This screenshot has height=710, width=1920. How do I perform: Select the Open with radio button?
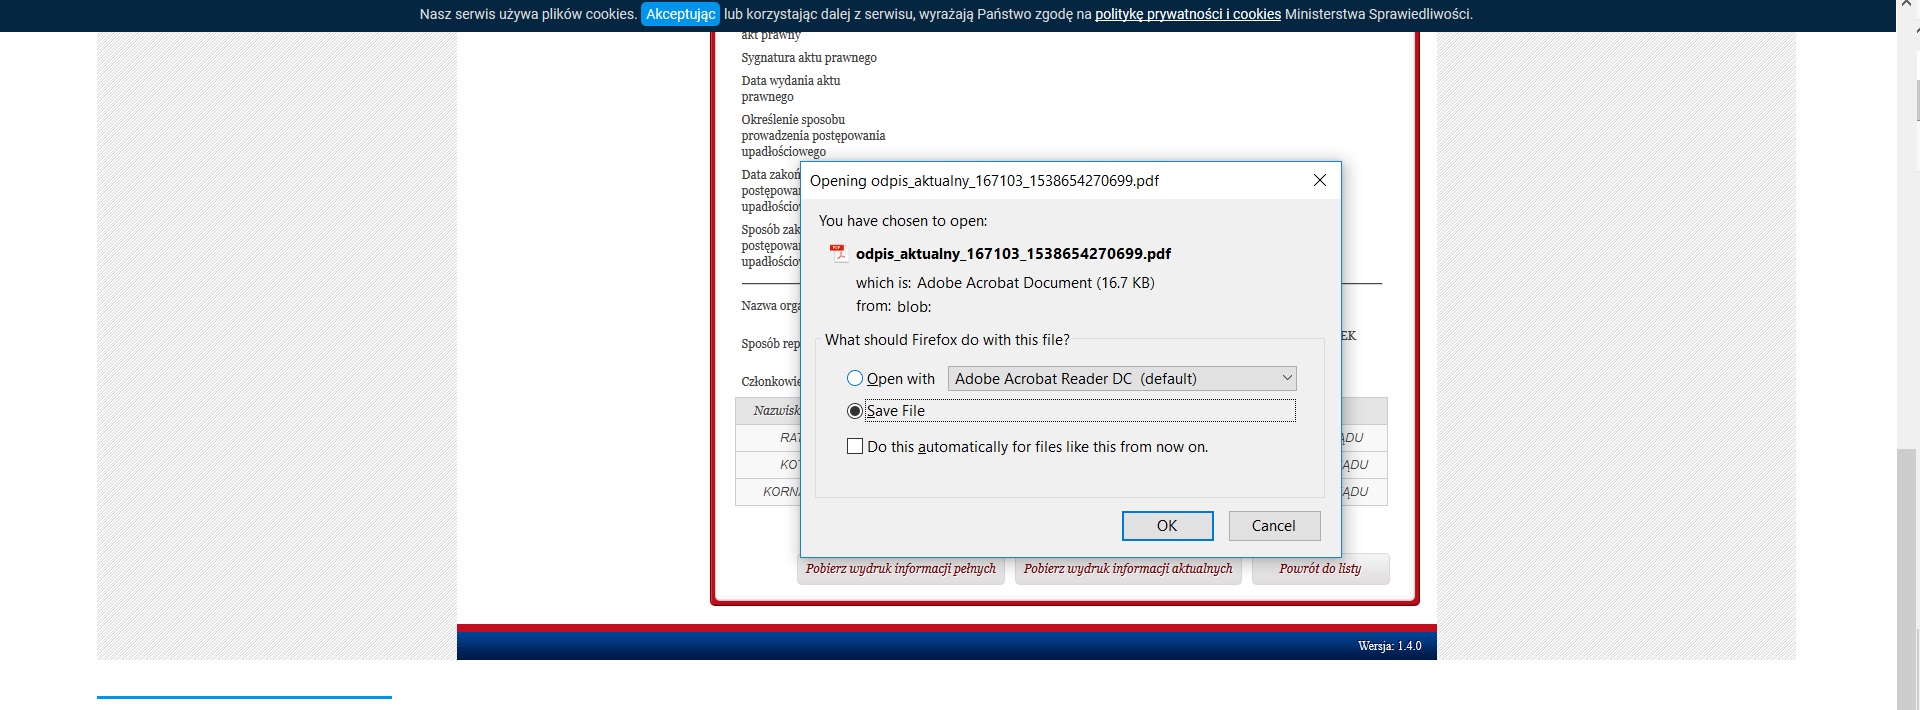855,378
